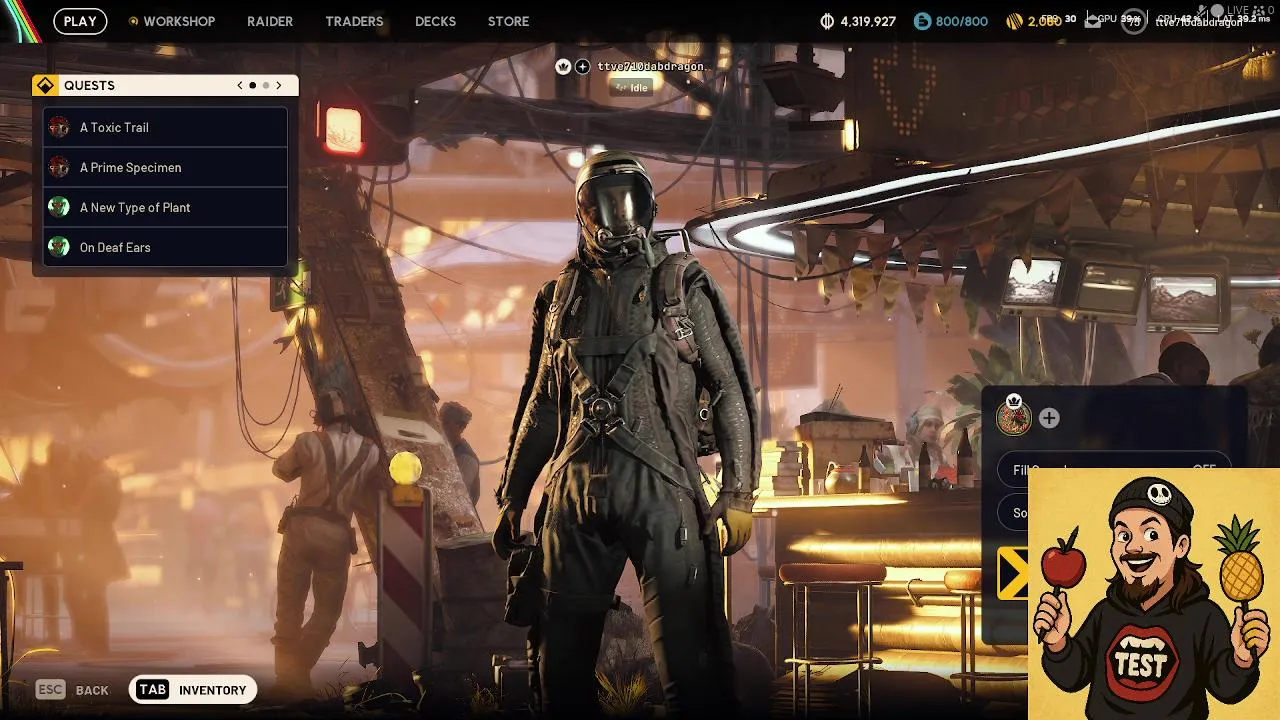This screenshot has height=720, width=1280.
Task: Click trader portrait icon on A New Type of Plant
Action: (59, 207)
